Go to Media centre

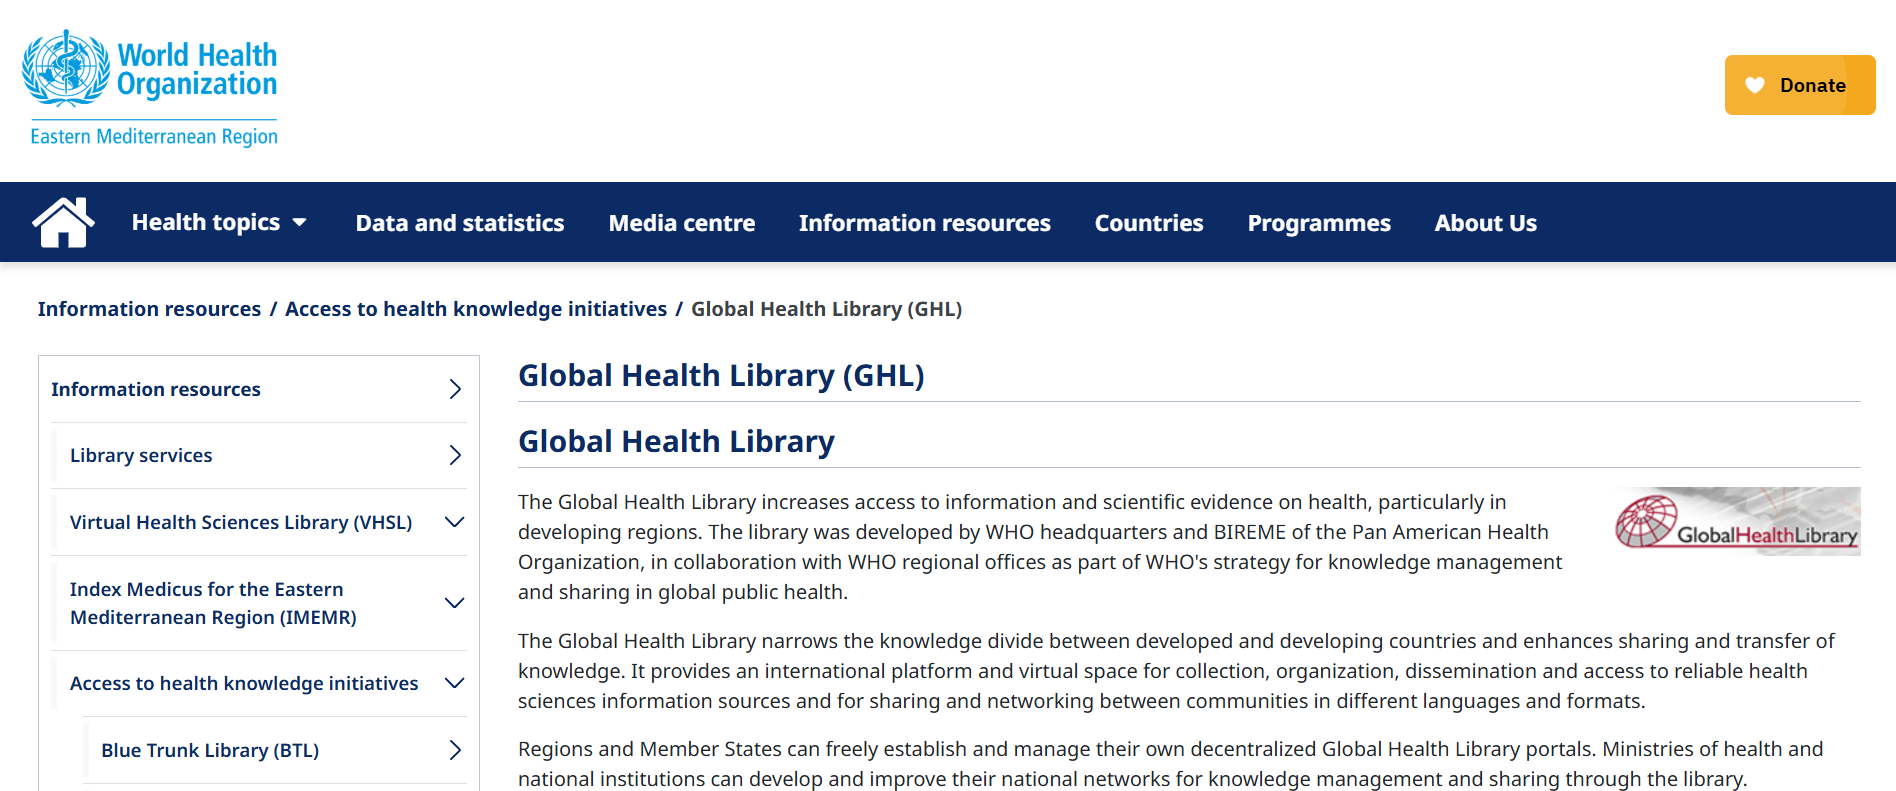tap(682, 223)
